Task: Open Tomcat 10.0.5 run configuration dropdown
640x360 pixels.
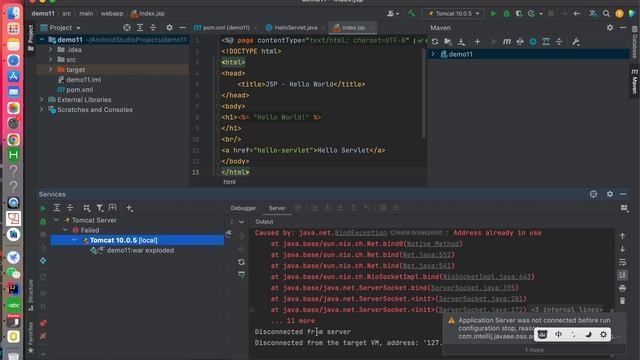Action: [x=453, y=13]
